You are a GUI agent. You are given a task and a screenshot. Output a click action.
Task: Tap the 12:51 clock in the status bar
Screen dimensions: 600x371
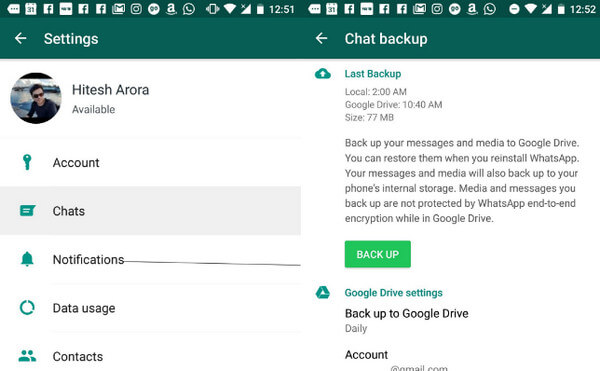tap(282, 9)
